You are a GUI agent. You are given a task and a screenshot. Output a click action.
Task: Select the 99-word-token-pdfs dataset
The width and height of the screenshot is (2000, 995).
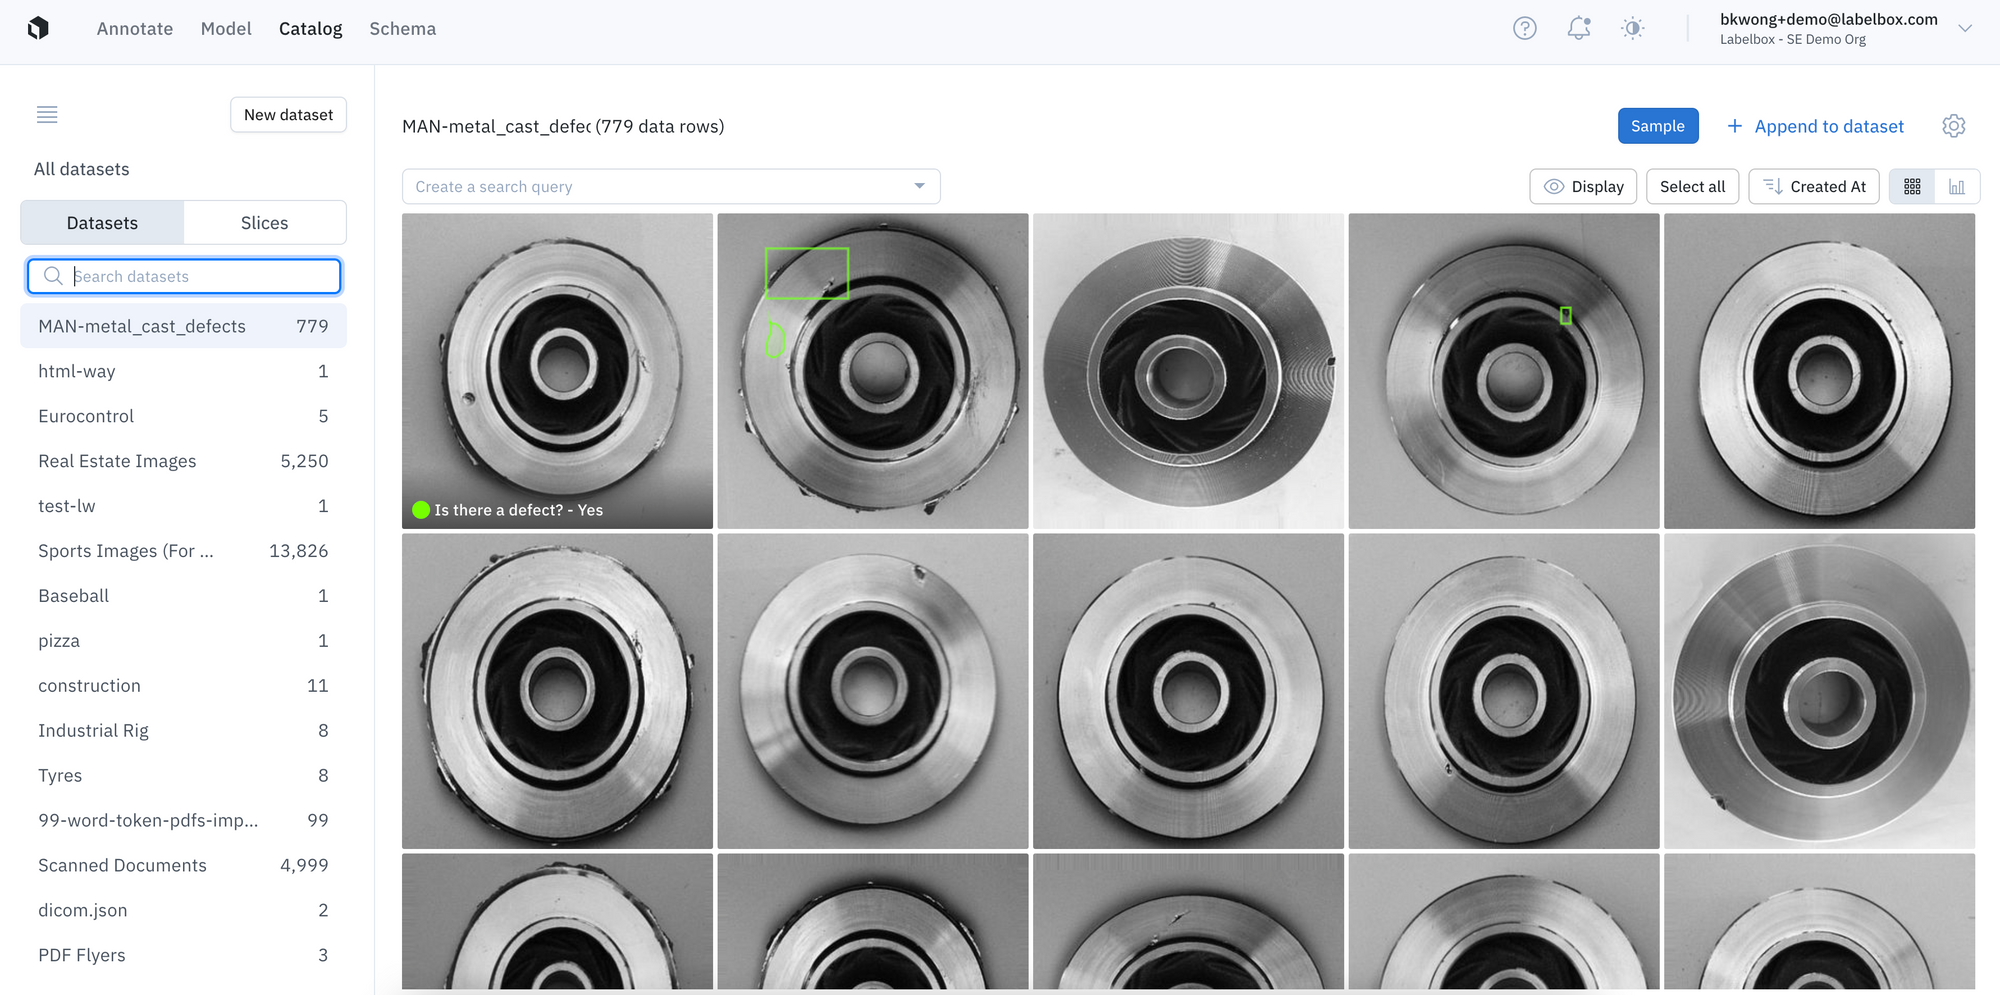[x=184, y=820]
